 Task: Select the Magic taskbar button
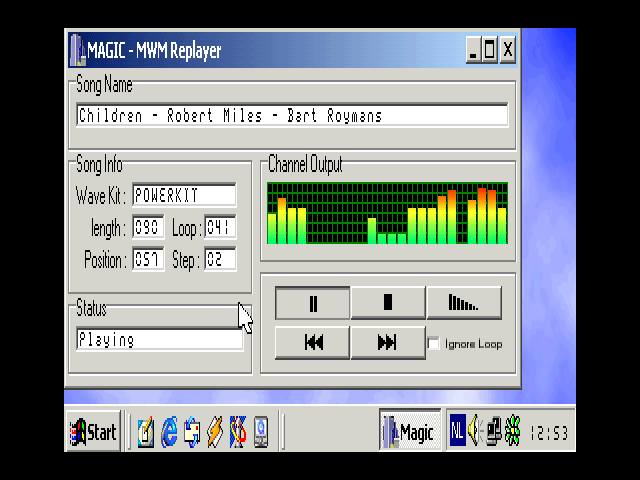[410, 432]
